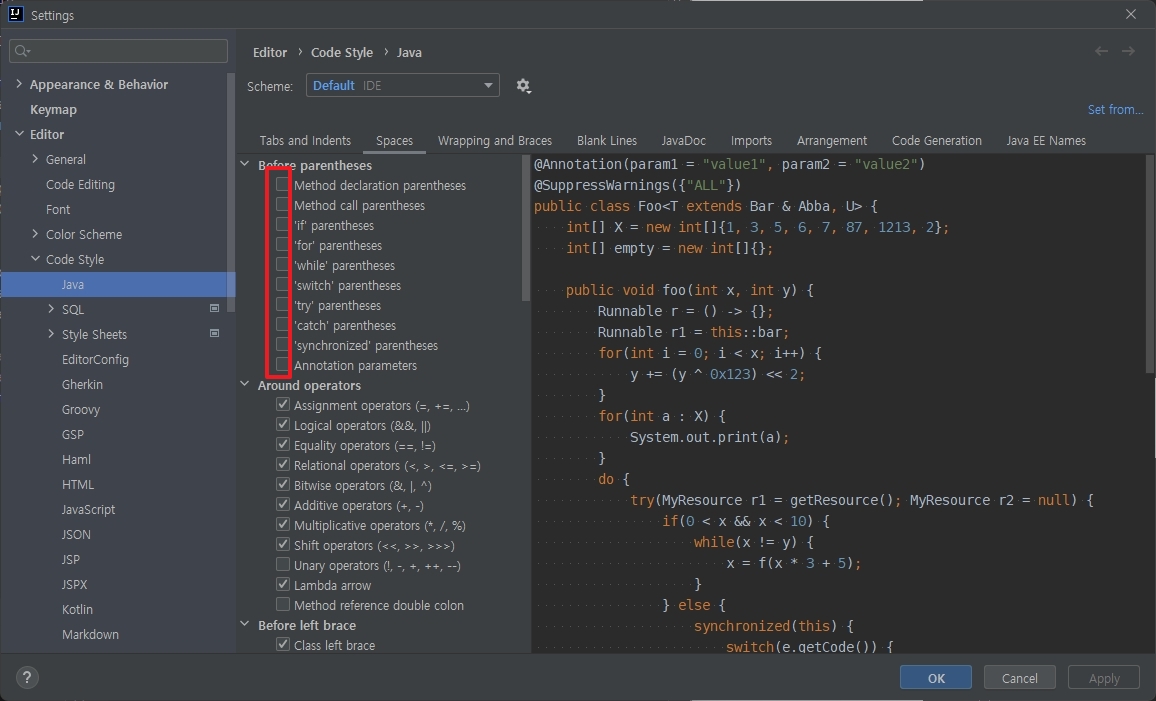Close the Settings dialog

1131,14
